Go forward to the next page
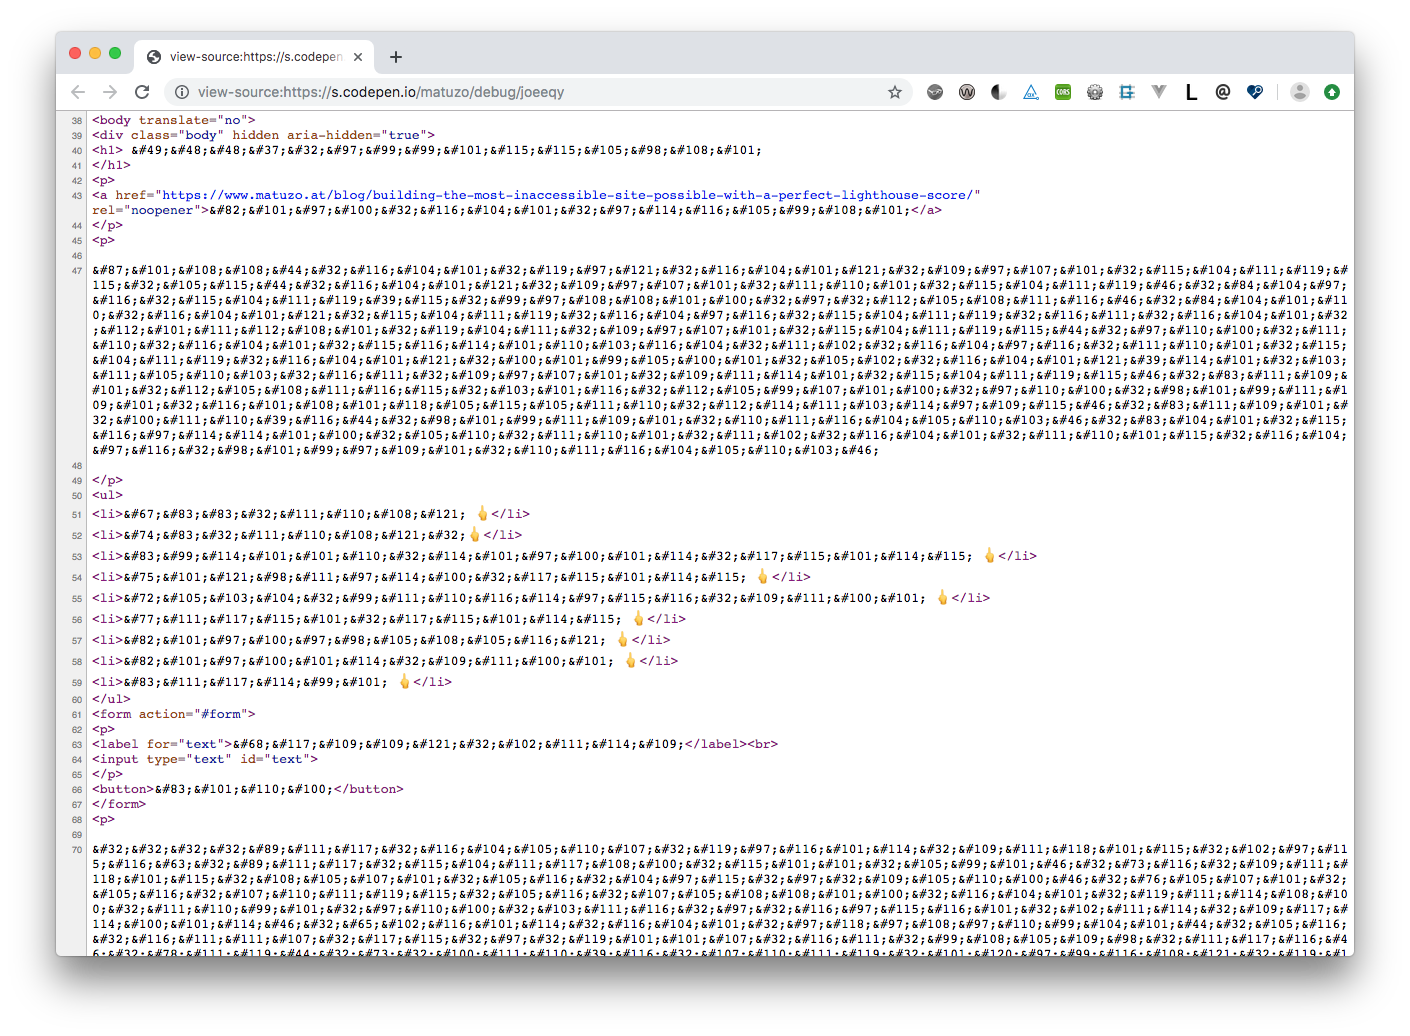The width and height of the screenshot is (1410, 1036). 110,92
